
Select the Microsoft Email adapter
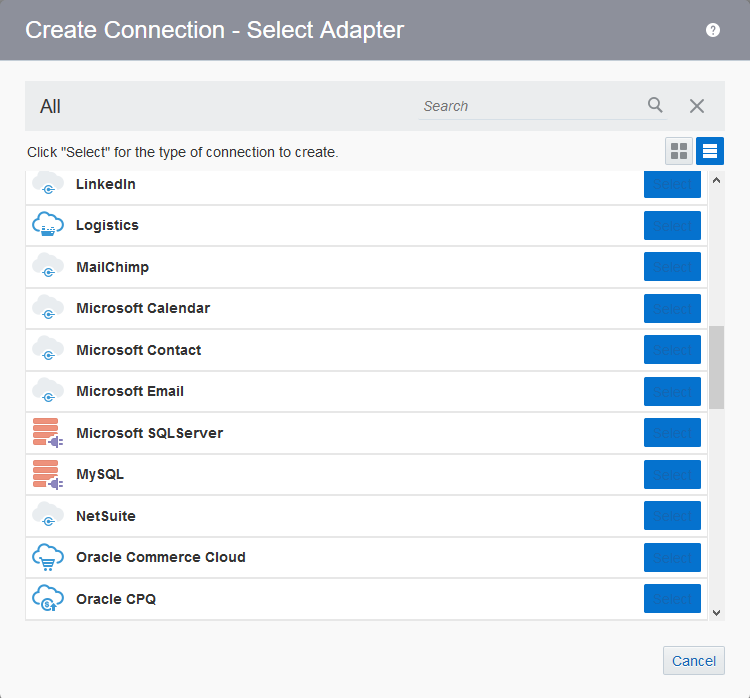point(672,391)
